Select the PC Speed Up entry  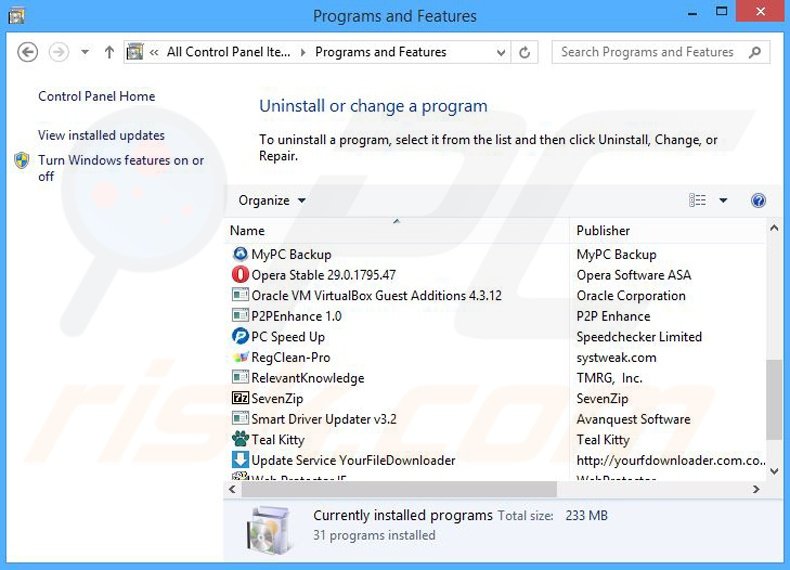[288, 337]
